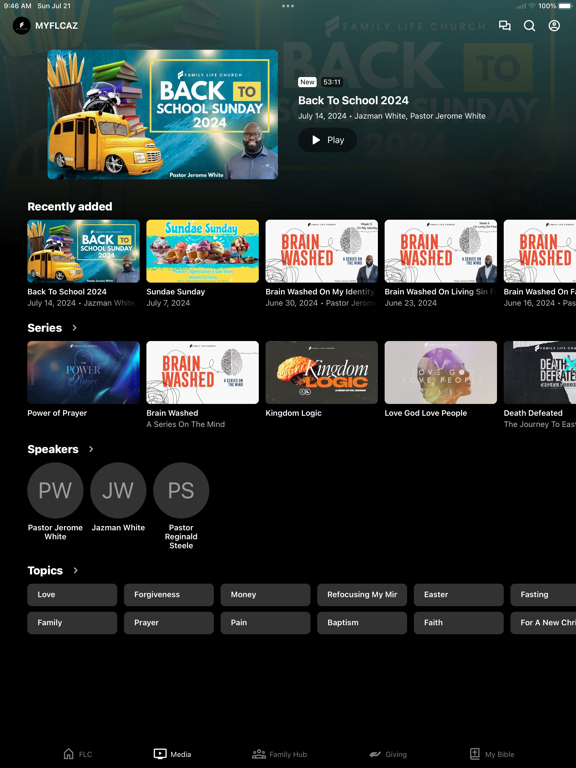
Task: Tap the My Bible book icon
Action: point(475,754)
